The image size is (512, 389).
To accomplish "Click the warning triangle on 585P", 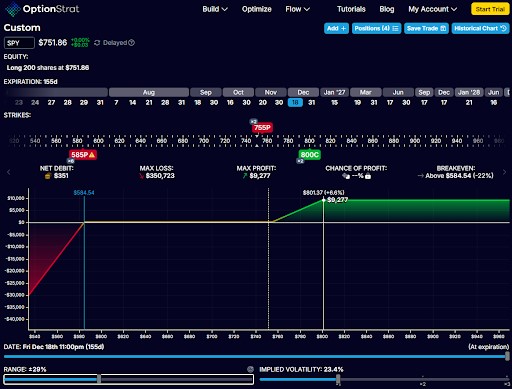I will pos(92,155).
